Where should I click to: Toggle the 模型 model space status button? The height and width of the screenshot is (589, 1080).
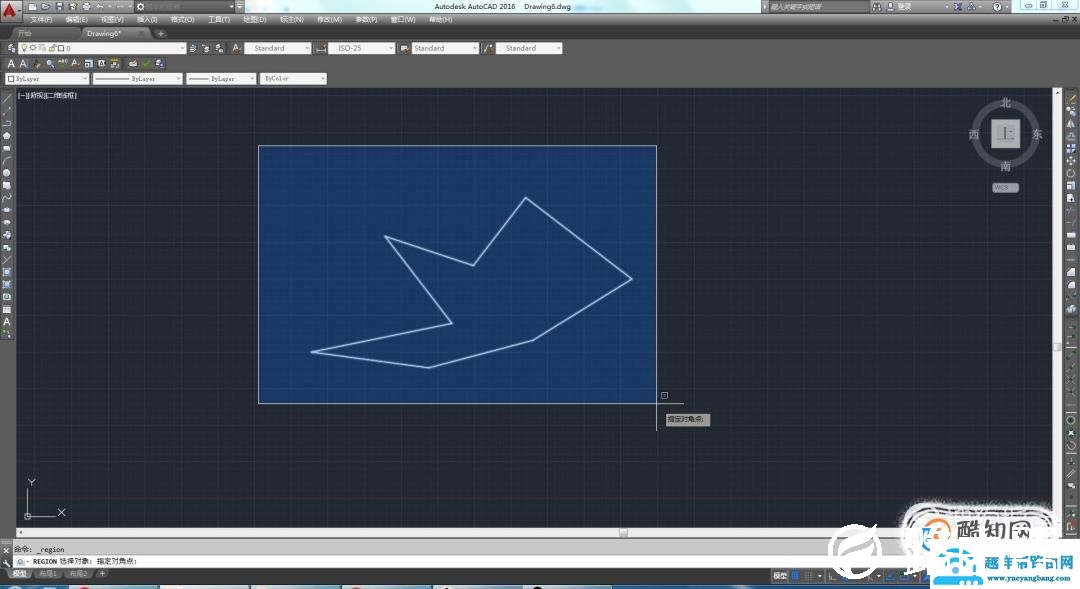pyautogui.click(x=780, y=576)
